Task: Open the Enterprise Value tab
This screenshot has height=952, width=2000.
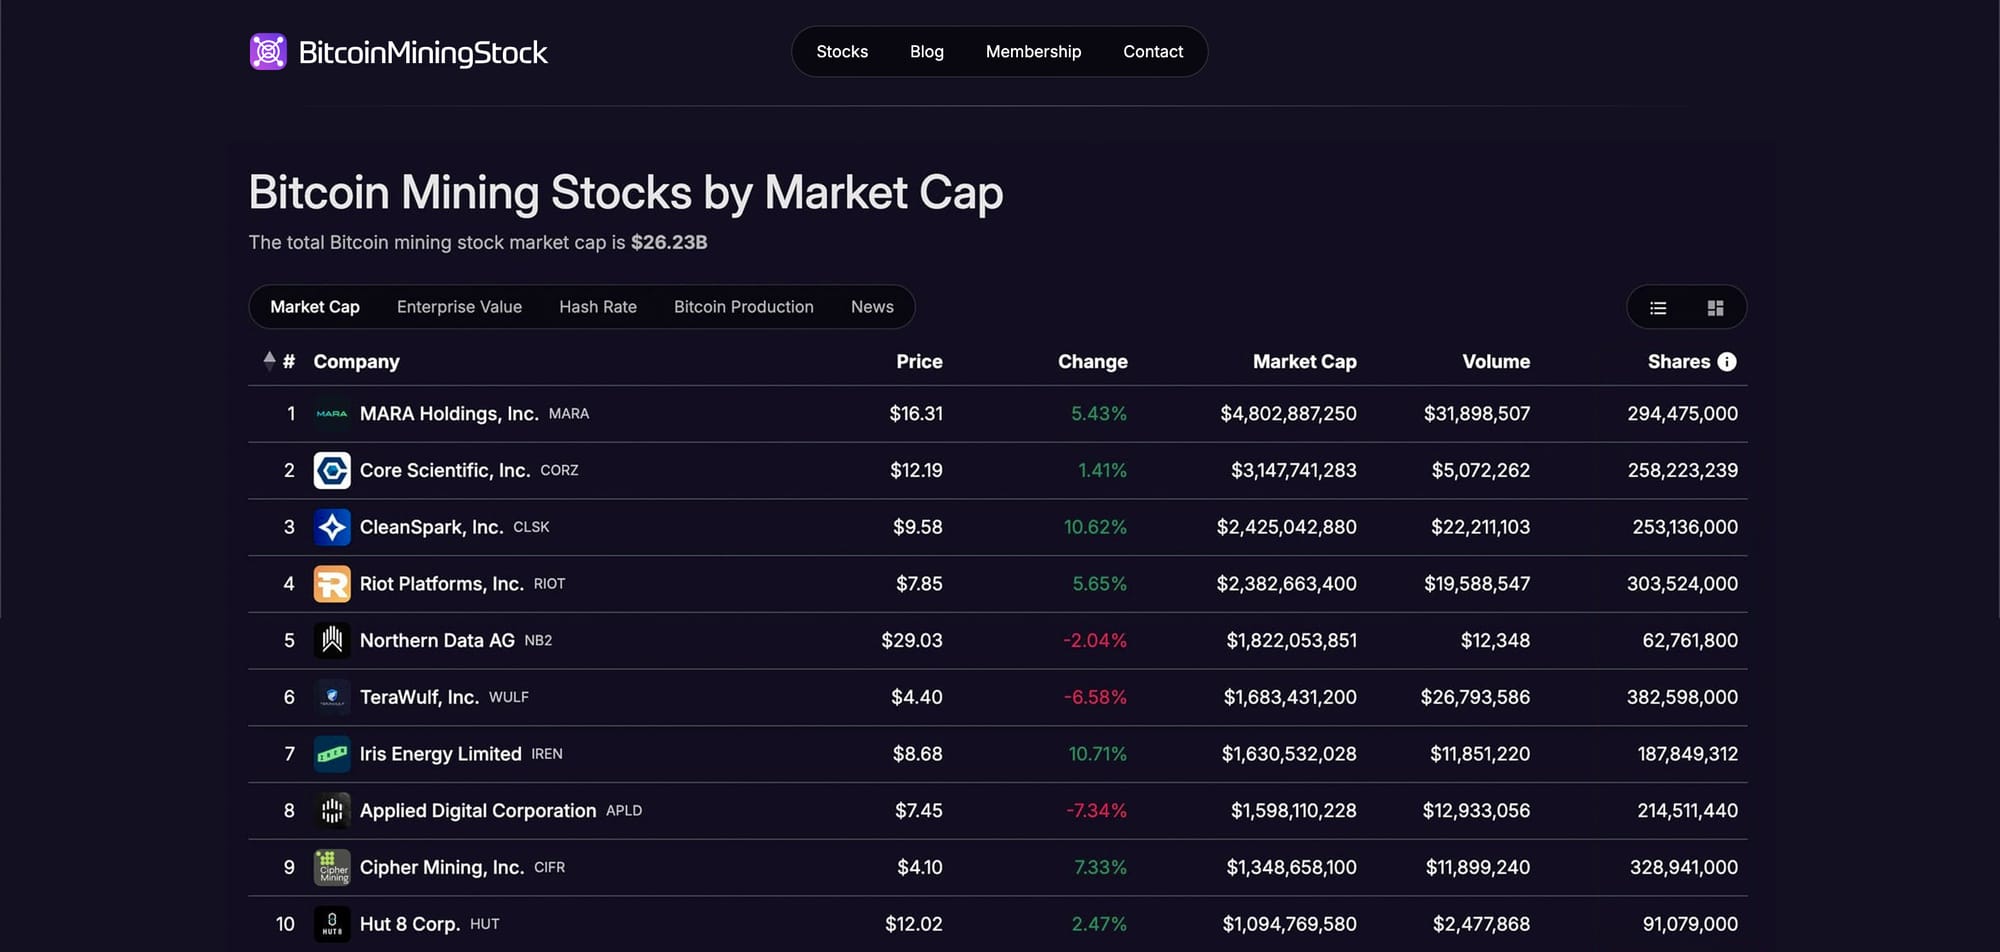Action: 459,307
